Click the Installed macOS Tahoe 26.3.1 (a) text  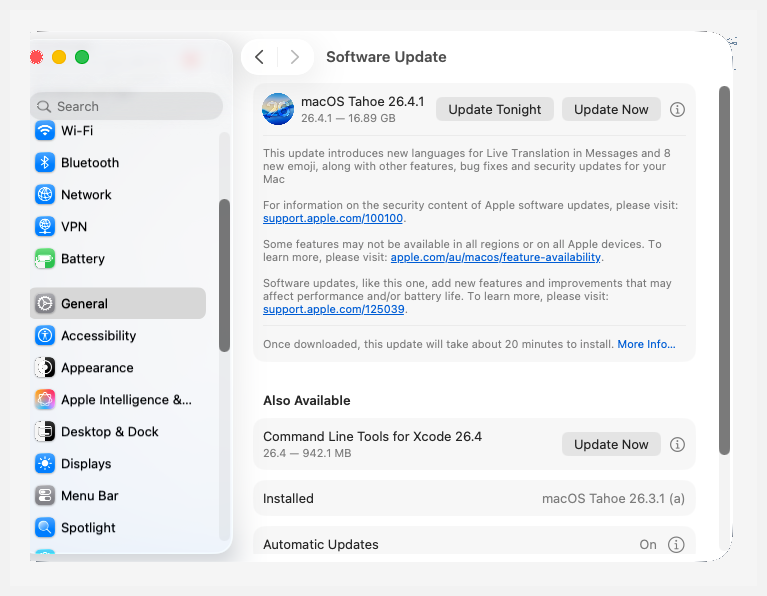tap(613, 499)
